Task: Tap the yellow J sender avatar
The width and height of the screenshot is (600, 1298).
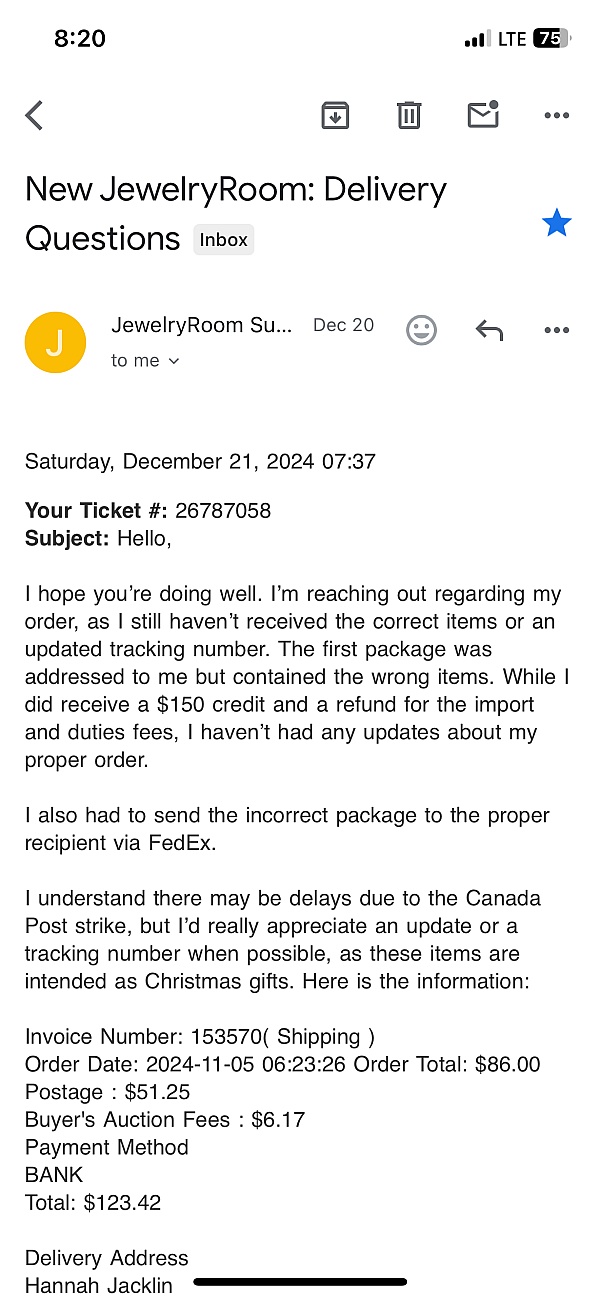Action: pos(55,342)
